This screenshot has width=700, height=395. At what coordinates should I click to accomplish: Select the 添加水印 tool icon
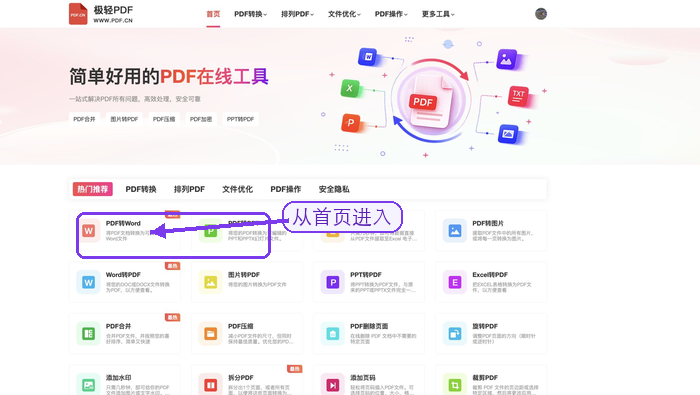(x=88, y=384)
